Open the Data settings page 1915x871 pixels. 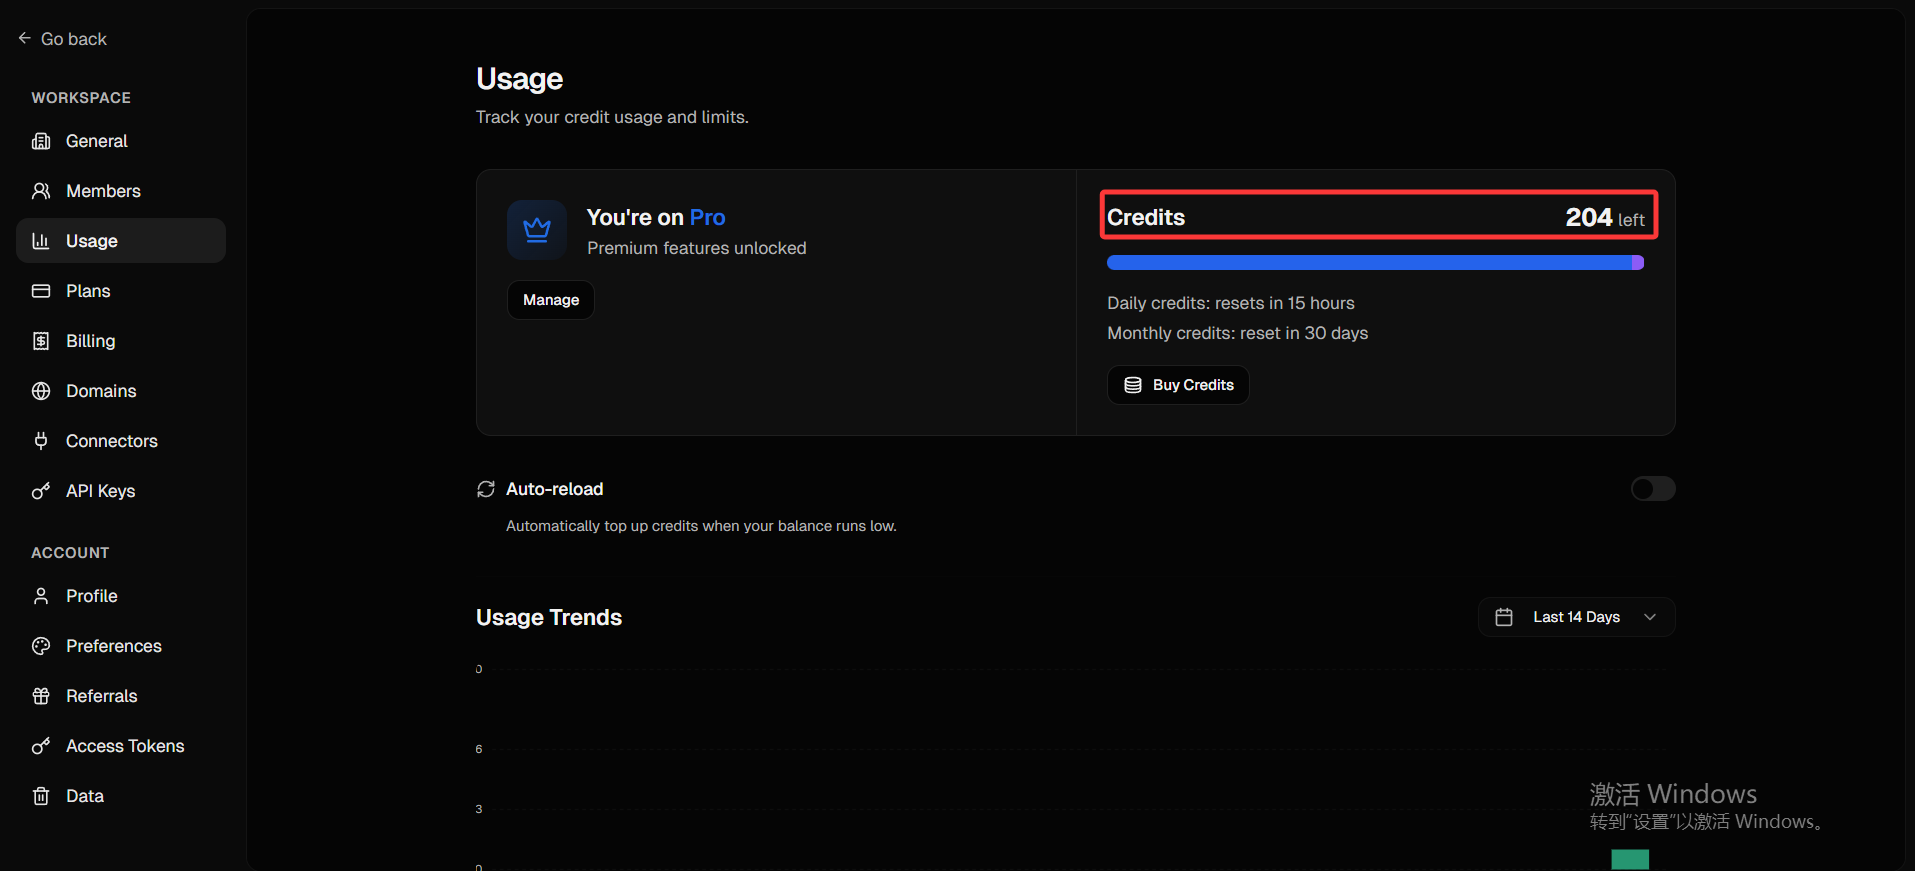click(x=121, y=796)
